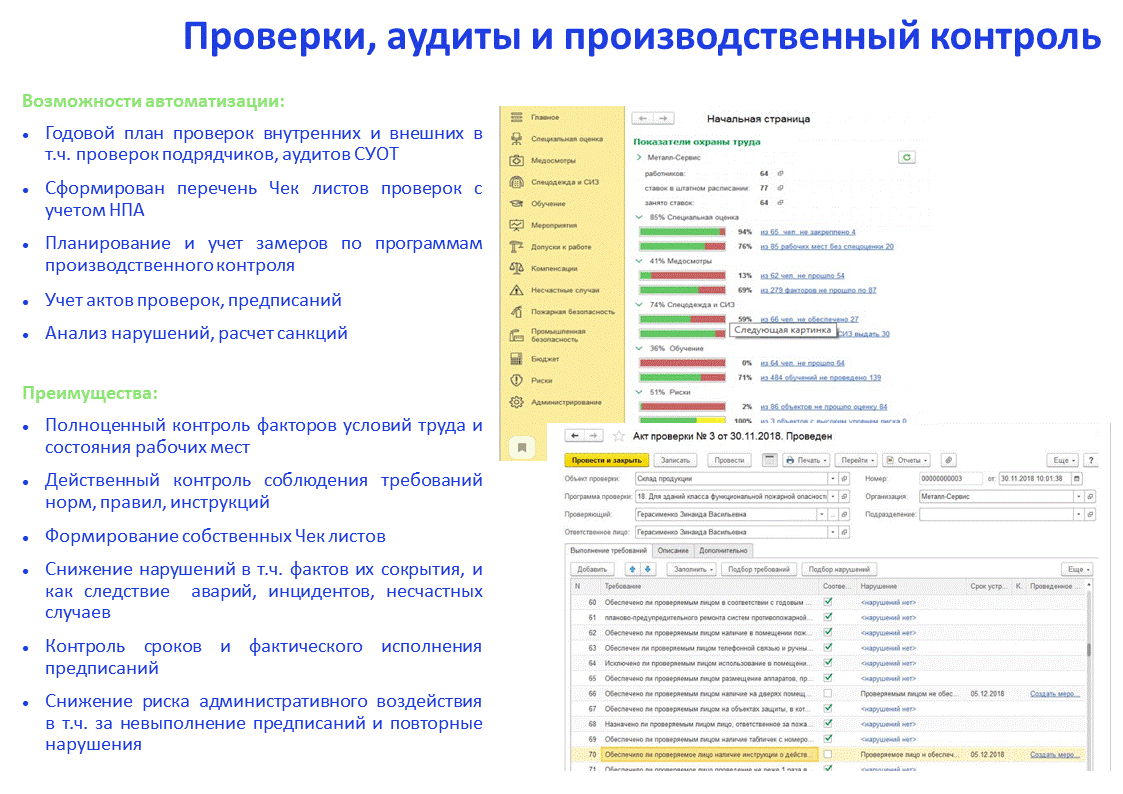The image size is (1123, 794).
Task: Collapse the 85% Специальная оценка group
Action: tap(639, 217)
